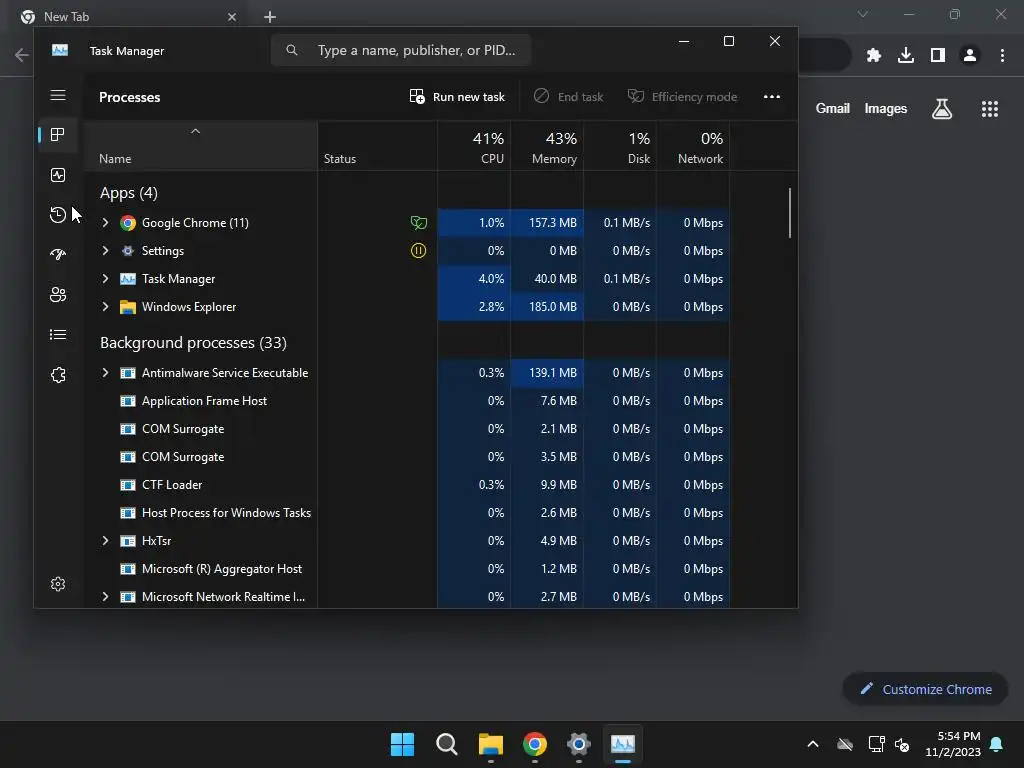The width and height of the screenshot is (1024, 768).
Task: Expand the Windows Explorer process group
Action: [x=105, y=307]
